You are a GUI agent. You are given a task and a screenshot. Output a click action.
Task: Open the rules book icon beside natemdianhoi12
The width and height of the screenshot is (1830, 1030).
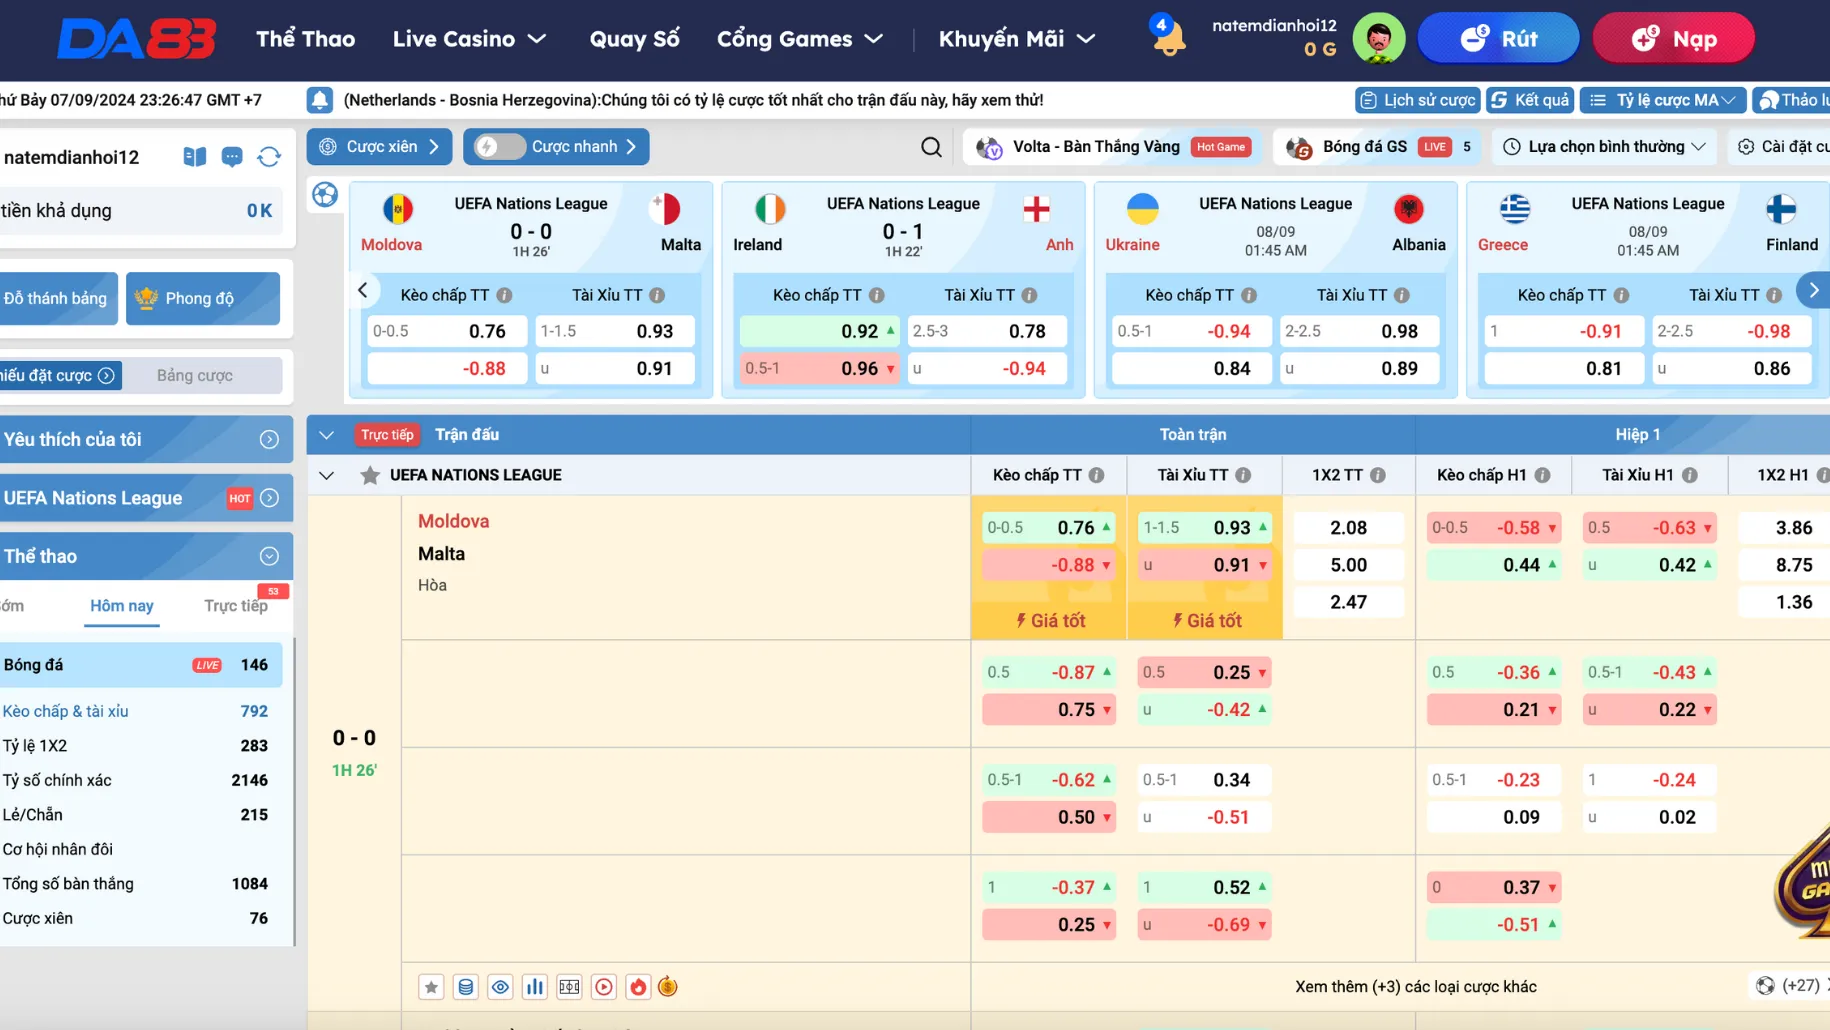coord(195,157)
